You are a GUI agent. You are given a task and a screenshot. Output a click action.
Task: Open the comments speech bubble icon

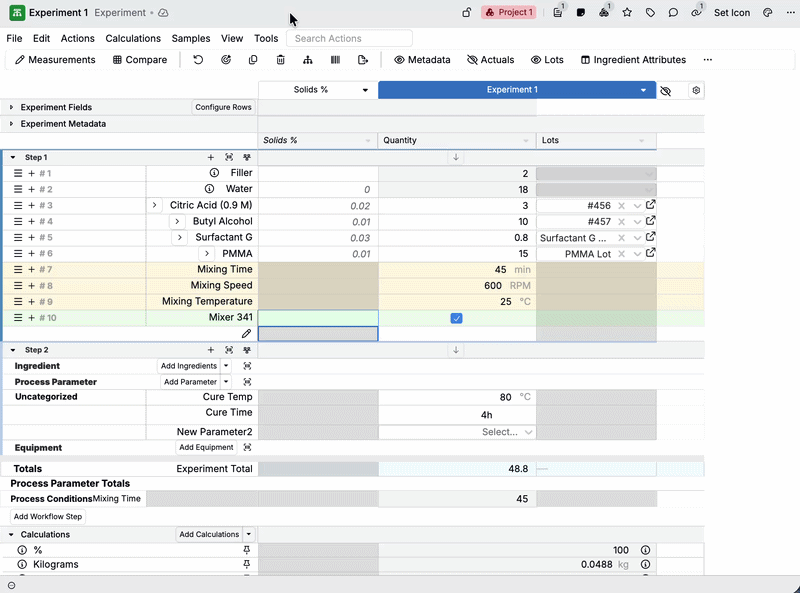click(673, 13)
